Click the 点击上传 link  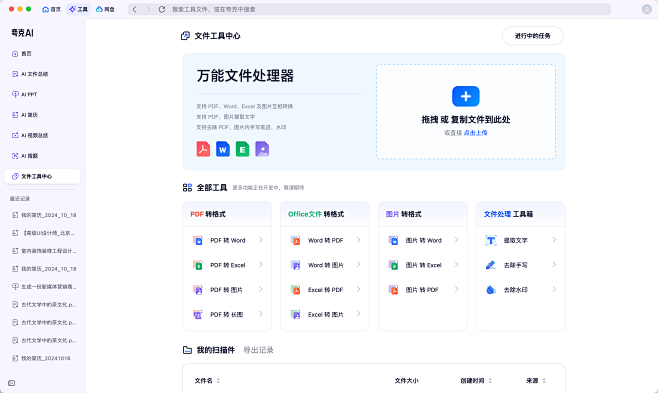tap(475, 133)
